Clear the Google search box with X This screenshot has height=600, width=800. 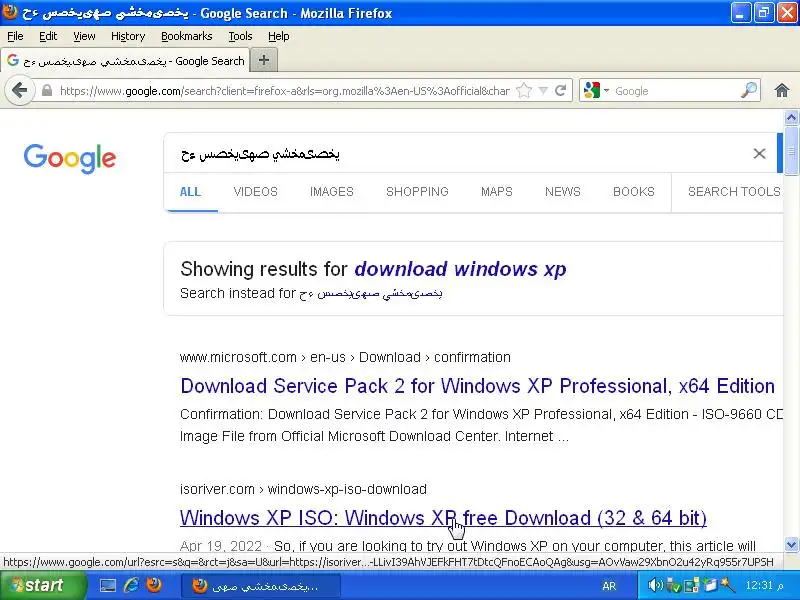click(x=759, y=154)
